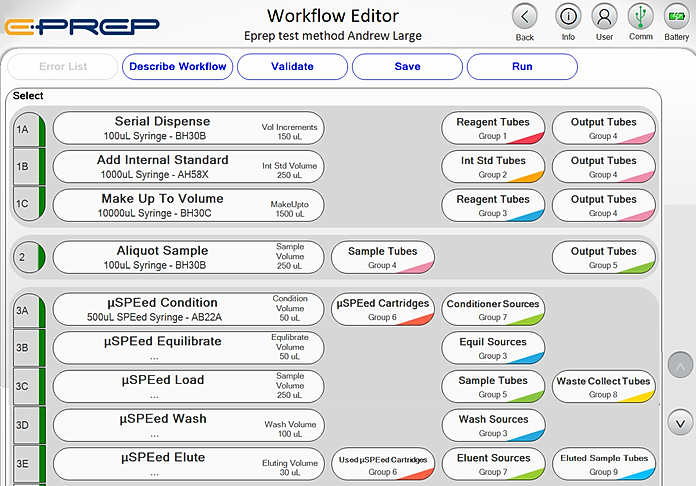Screen dimensions: 696x486
Task: Choose Waste Collect Tubes Group 8
Action: (603, 387)
